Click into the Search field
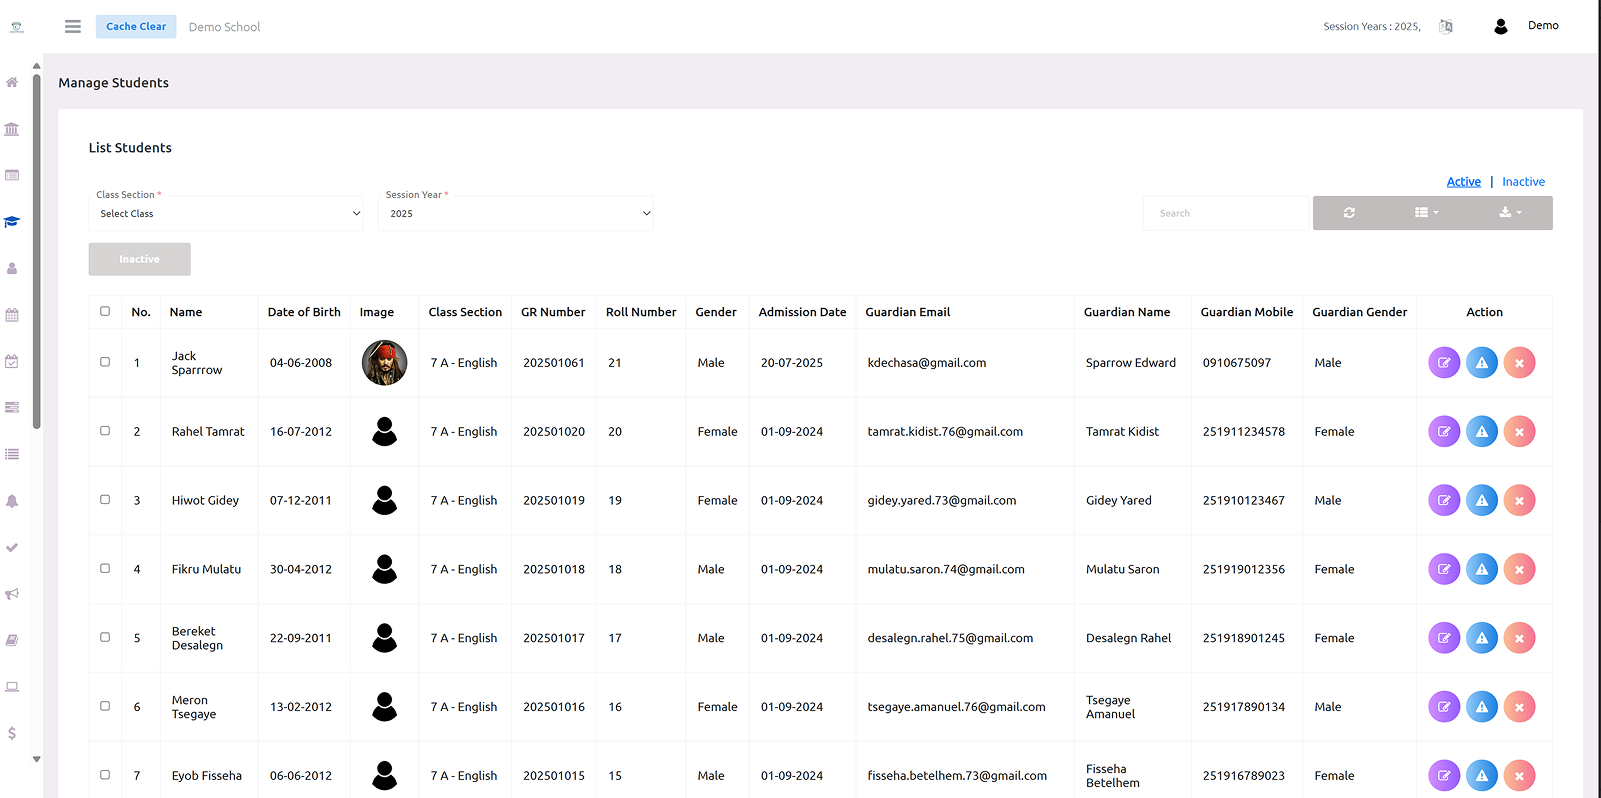The height and width of the screenshot is (798, 1601). [x=1225, y=214]
